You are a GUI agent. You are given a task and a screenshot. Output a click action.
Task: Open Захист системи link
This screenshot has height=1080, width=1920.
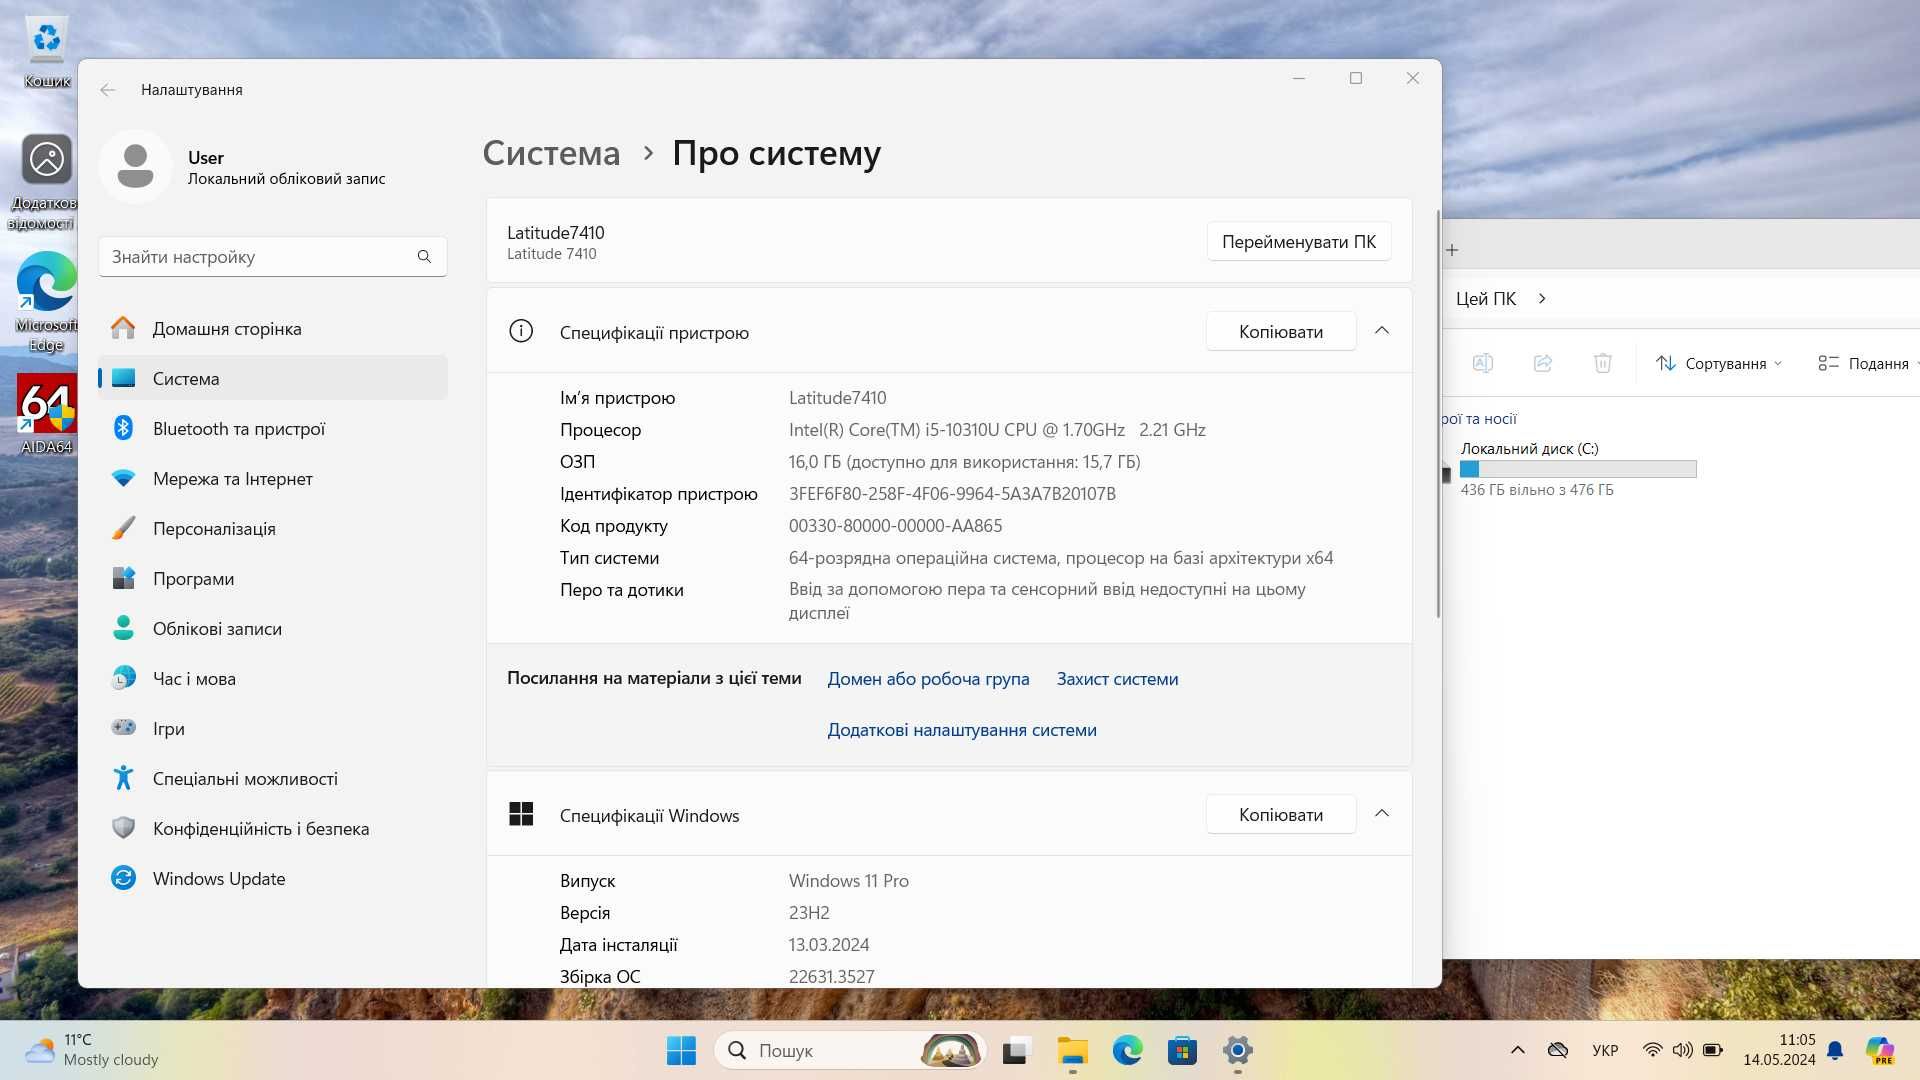(x=1117, y=679)
